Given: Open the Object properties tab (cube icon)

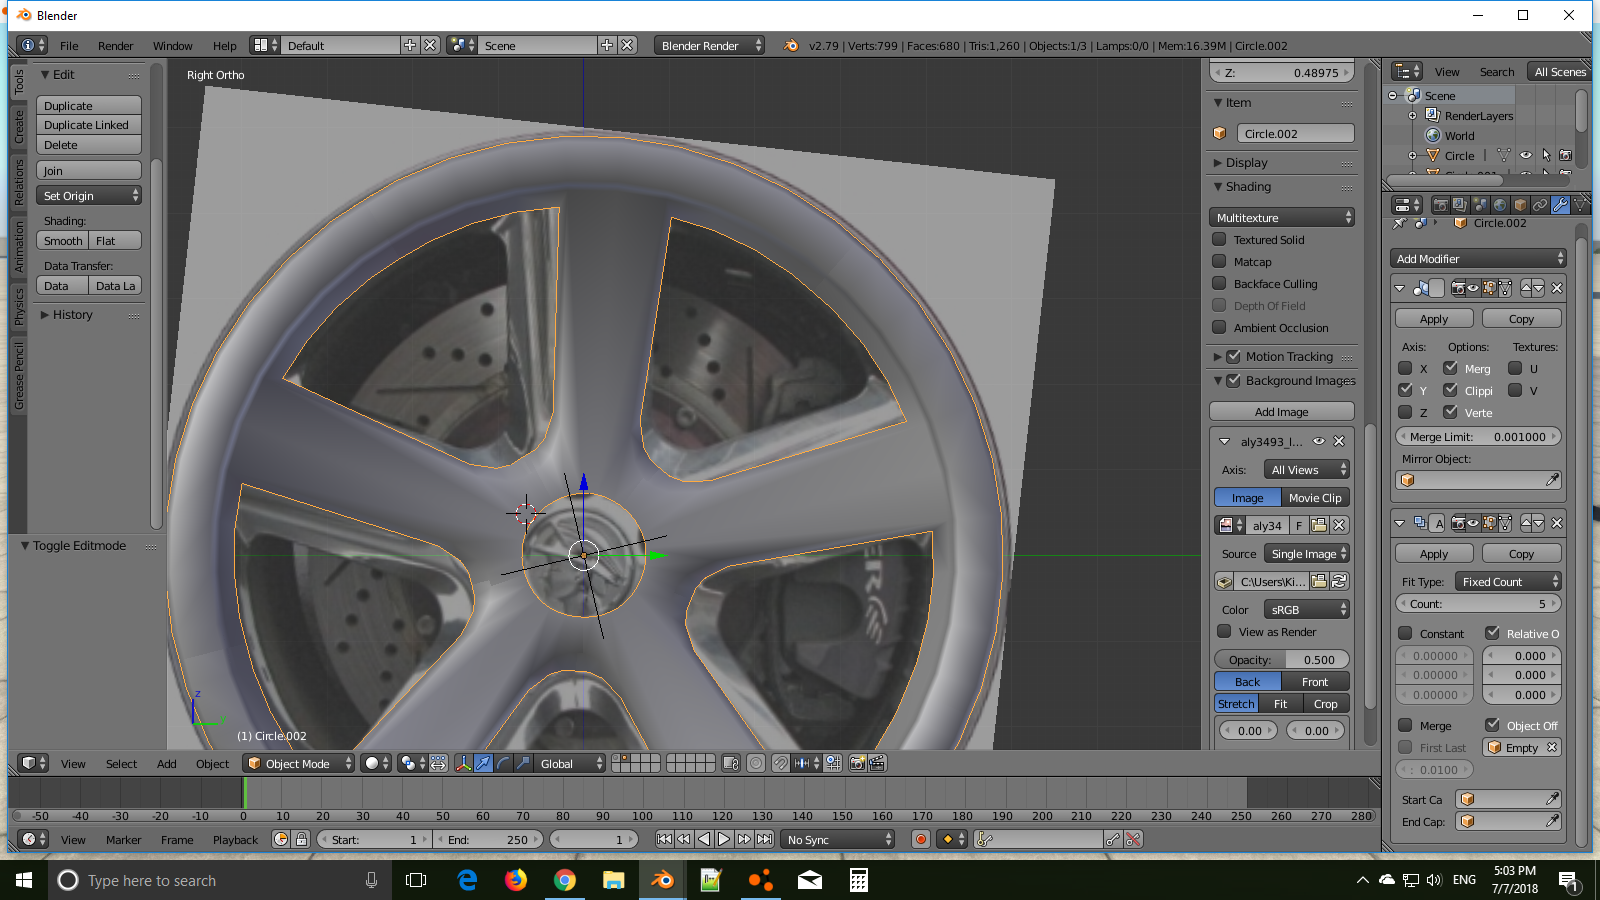Looking at the screenshot, I should (1520, 205).
